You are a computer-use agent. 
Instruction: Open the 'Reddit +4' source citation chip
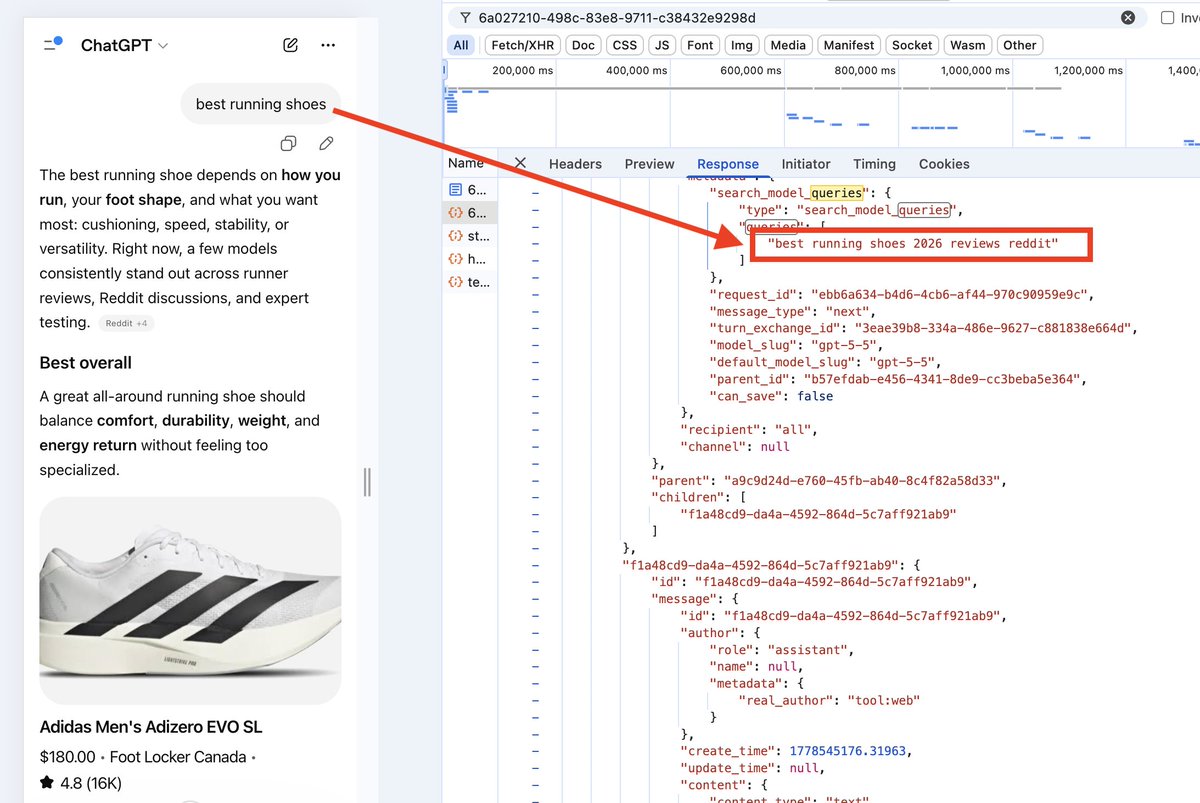point(127,323)
